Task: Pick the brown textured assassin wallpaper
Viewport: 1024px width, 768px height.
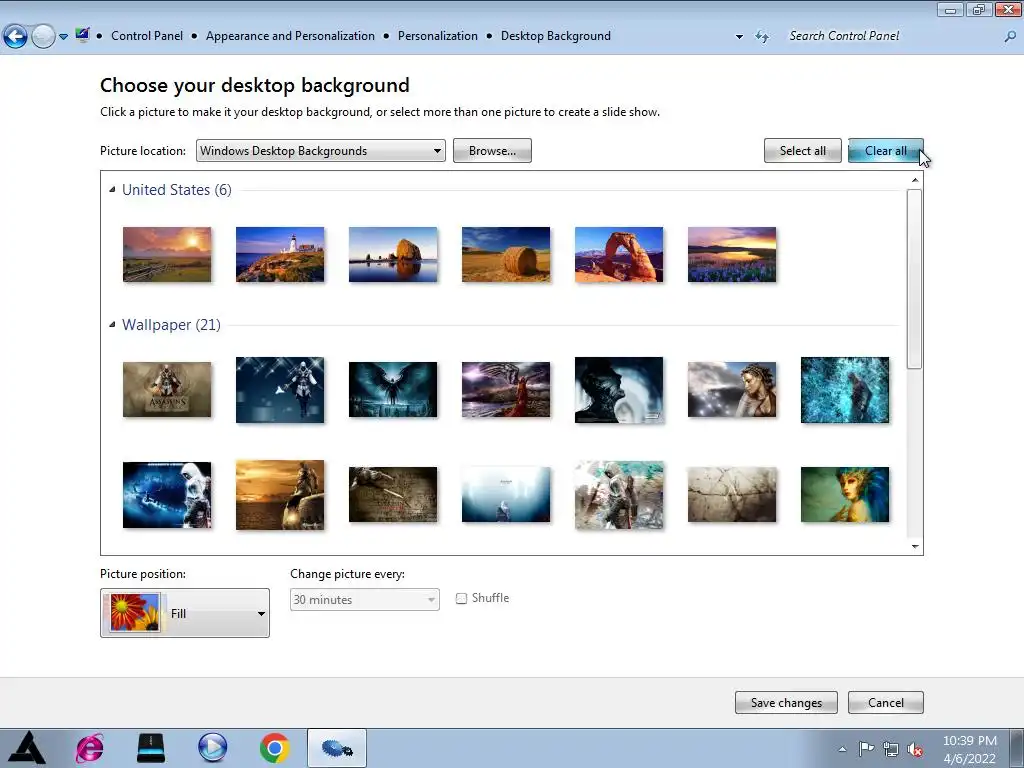Action: (x=393, y=495)
